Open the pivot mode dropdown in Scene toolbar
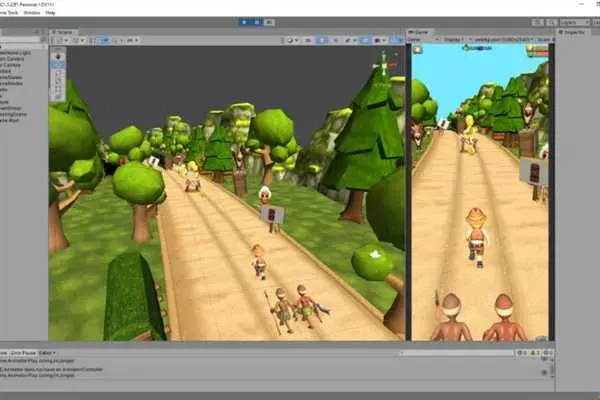 pyautogui.click(x=61, y=40)
